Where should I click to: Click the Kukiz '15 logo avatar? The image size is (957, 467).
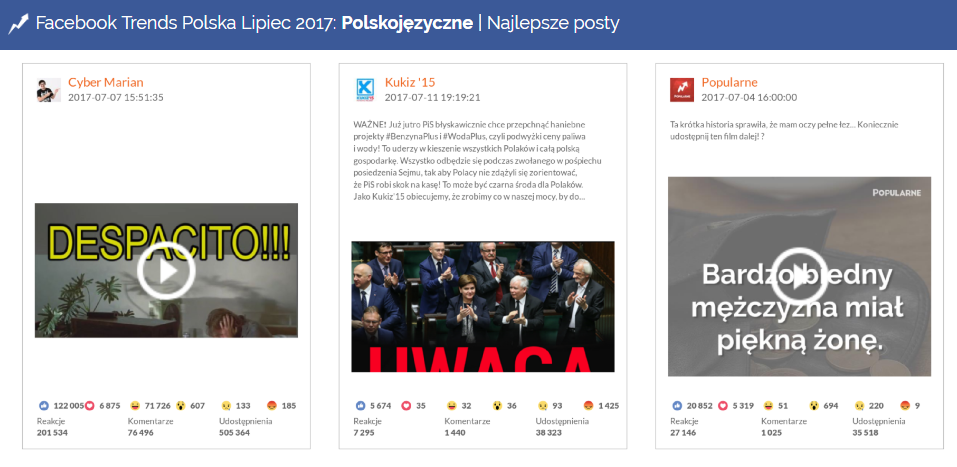tap(365, 90)
